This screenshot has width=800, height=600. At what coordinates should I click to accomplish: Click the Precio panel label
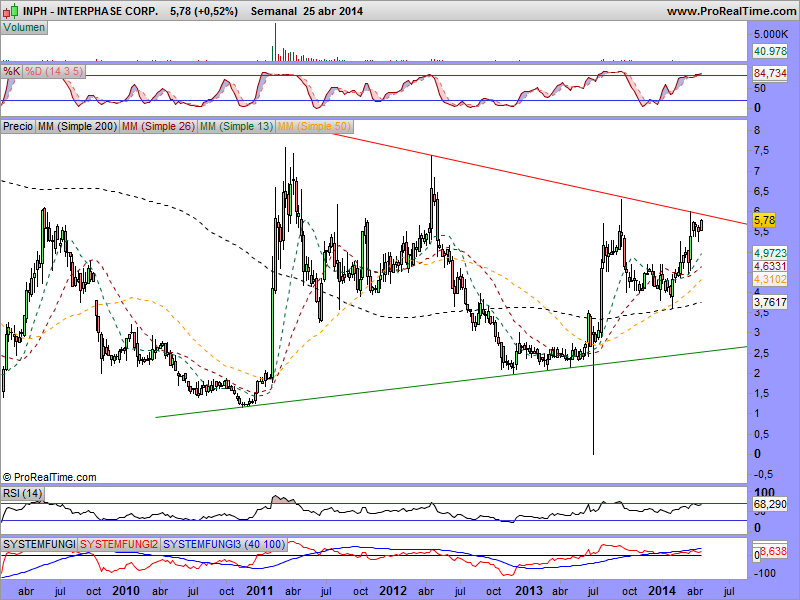[x=18, y=126]
